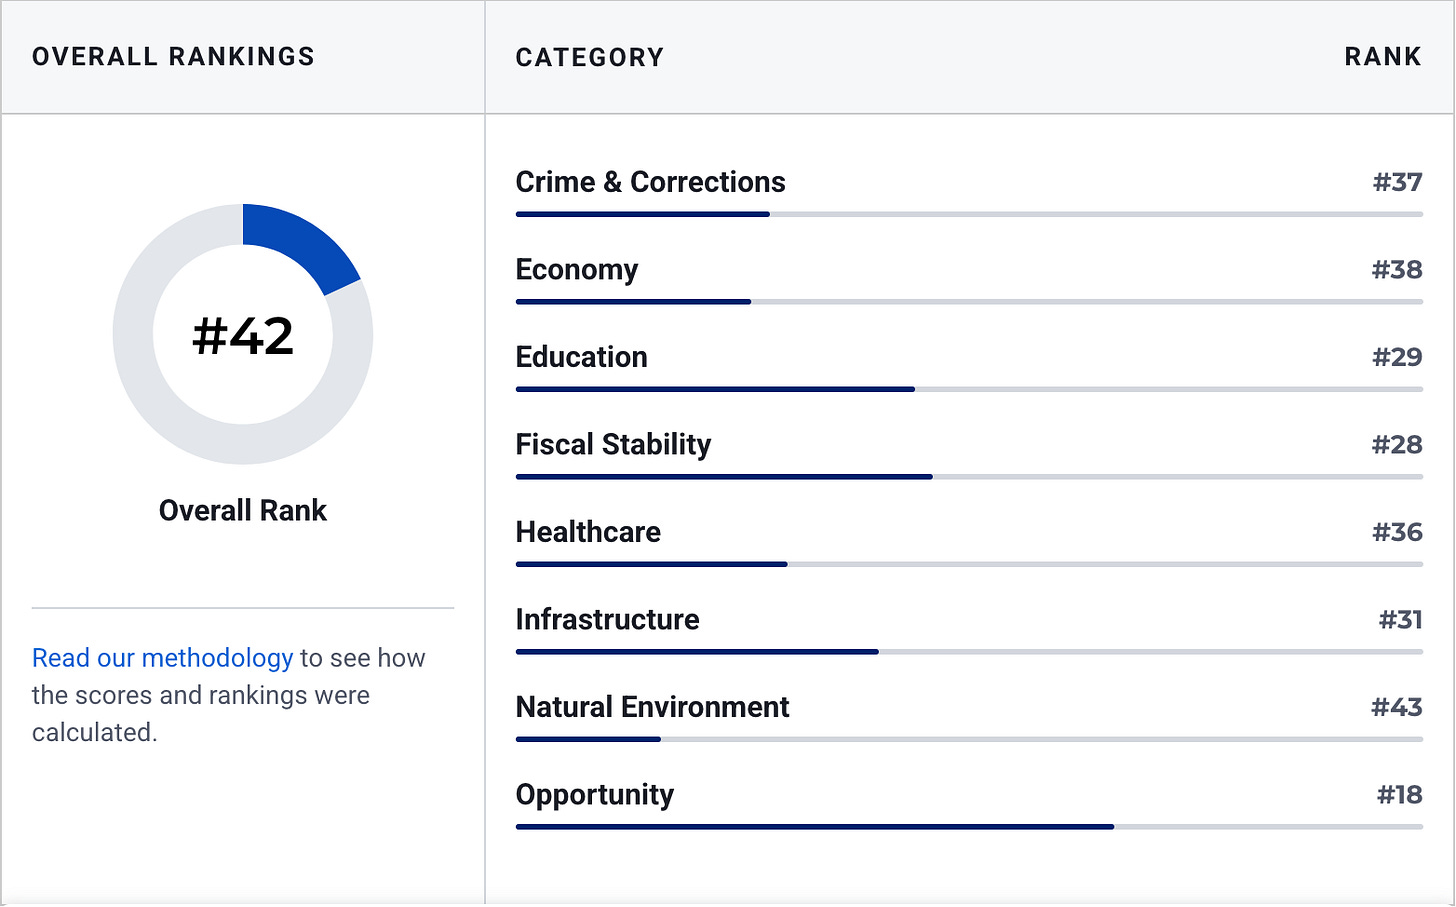Viewport: 1456px width, 907px height.
Task: Click the Education rank progress bar
Action: point(969,389)
